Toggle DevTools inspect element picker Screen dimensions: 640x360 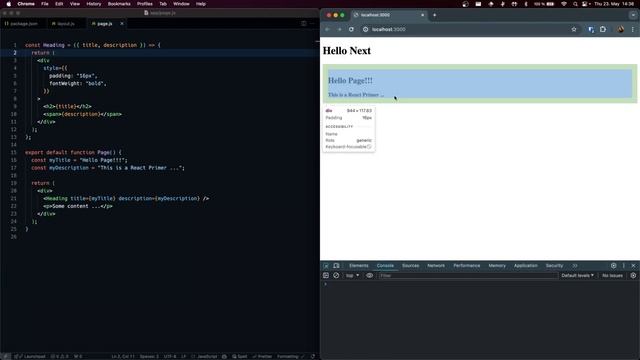(326, 266)
